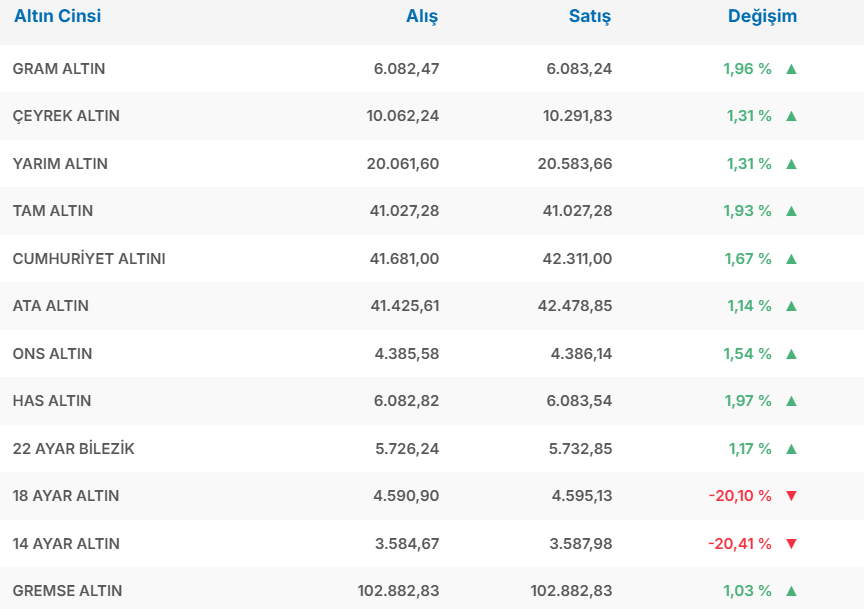Open the ATA ALTIN entry
The height and width of the screenshot is (609, 864).
pyautogui.click(x=51, y=306)
